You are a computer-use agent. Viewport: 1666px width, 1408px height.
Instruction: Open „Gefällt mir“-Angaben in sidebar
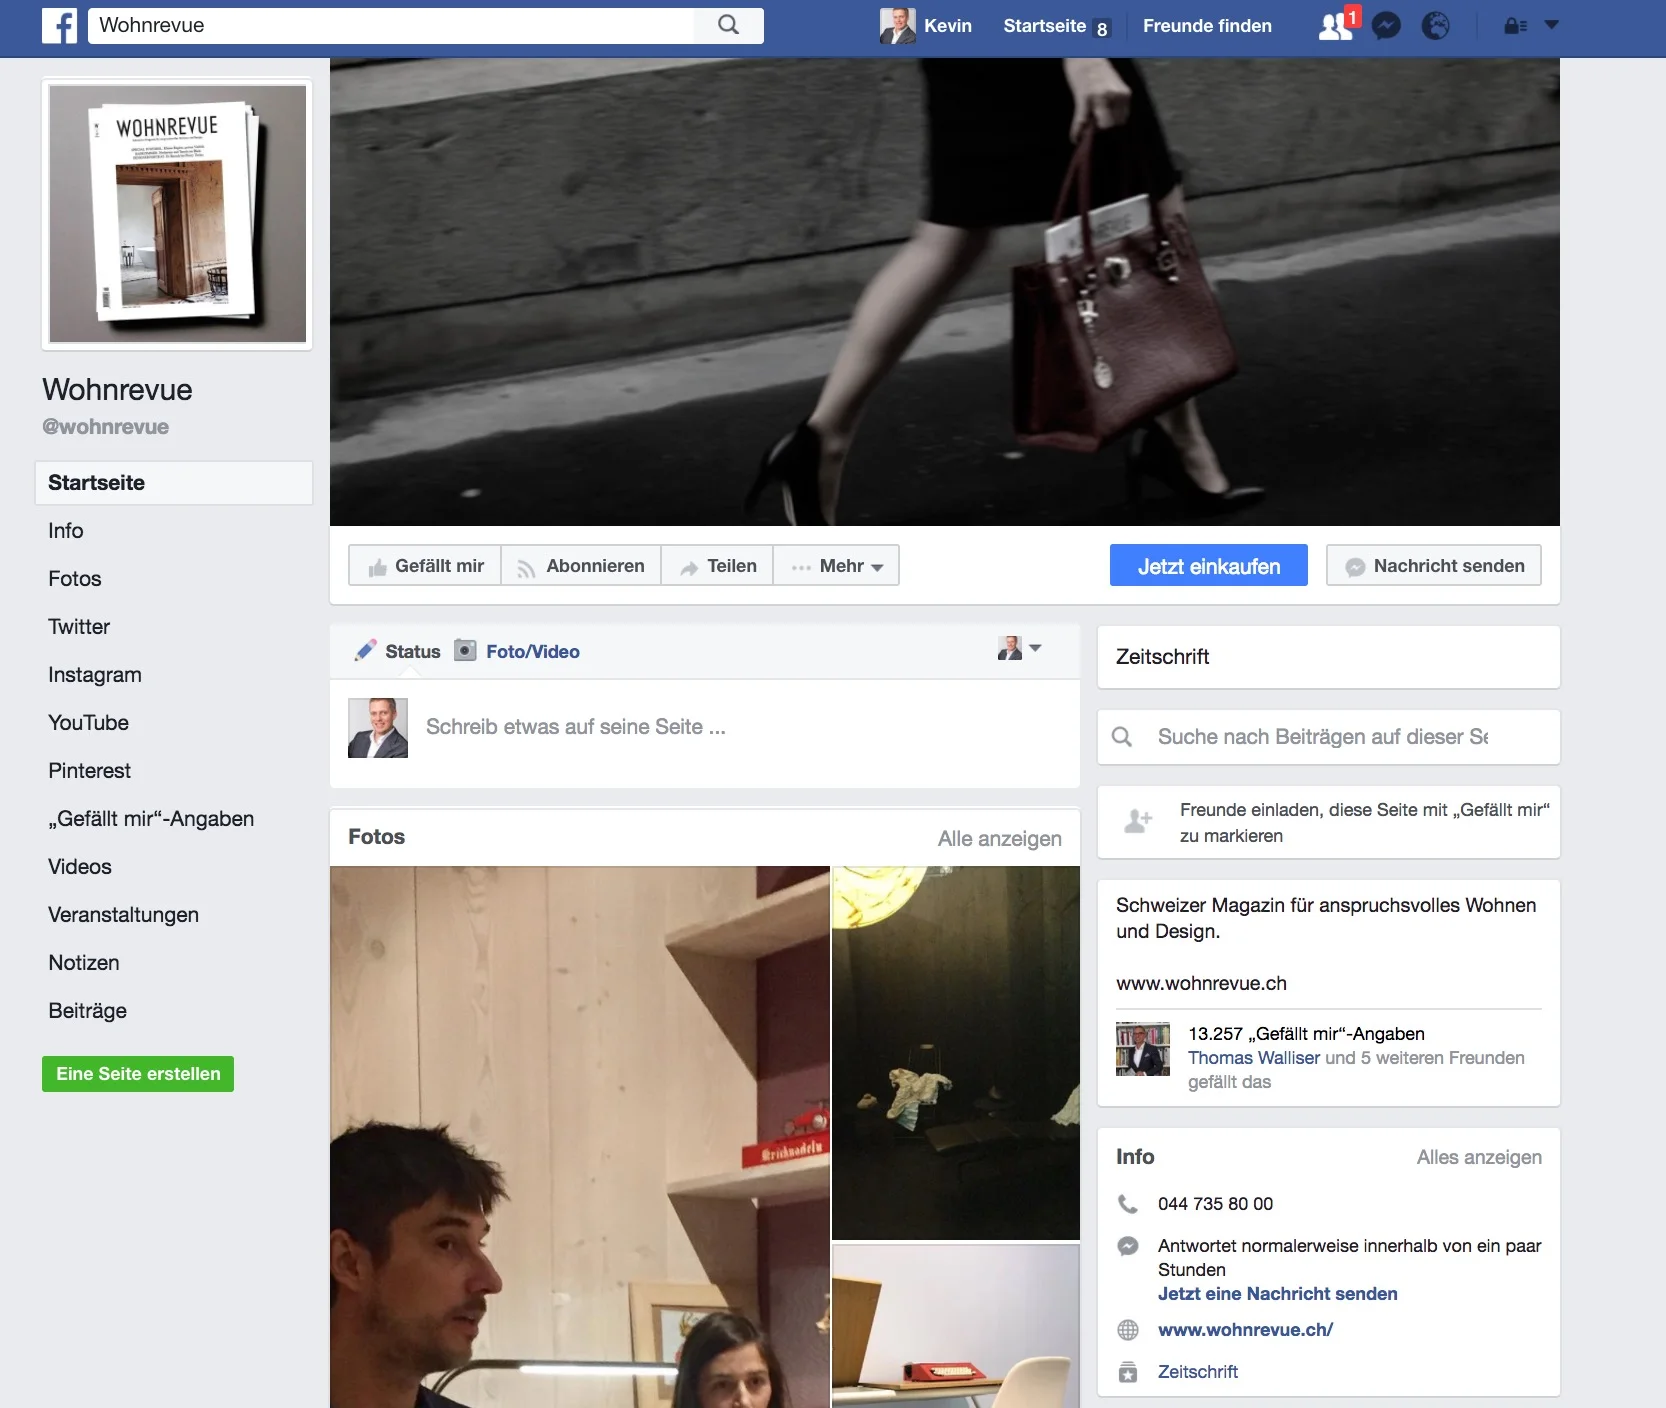pos(151,819)
